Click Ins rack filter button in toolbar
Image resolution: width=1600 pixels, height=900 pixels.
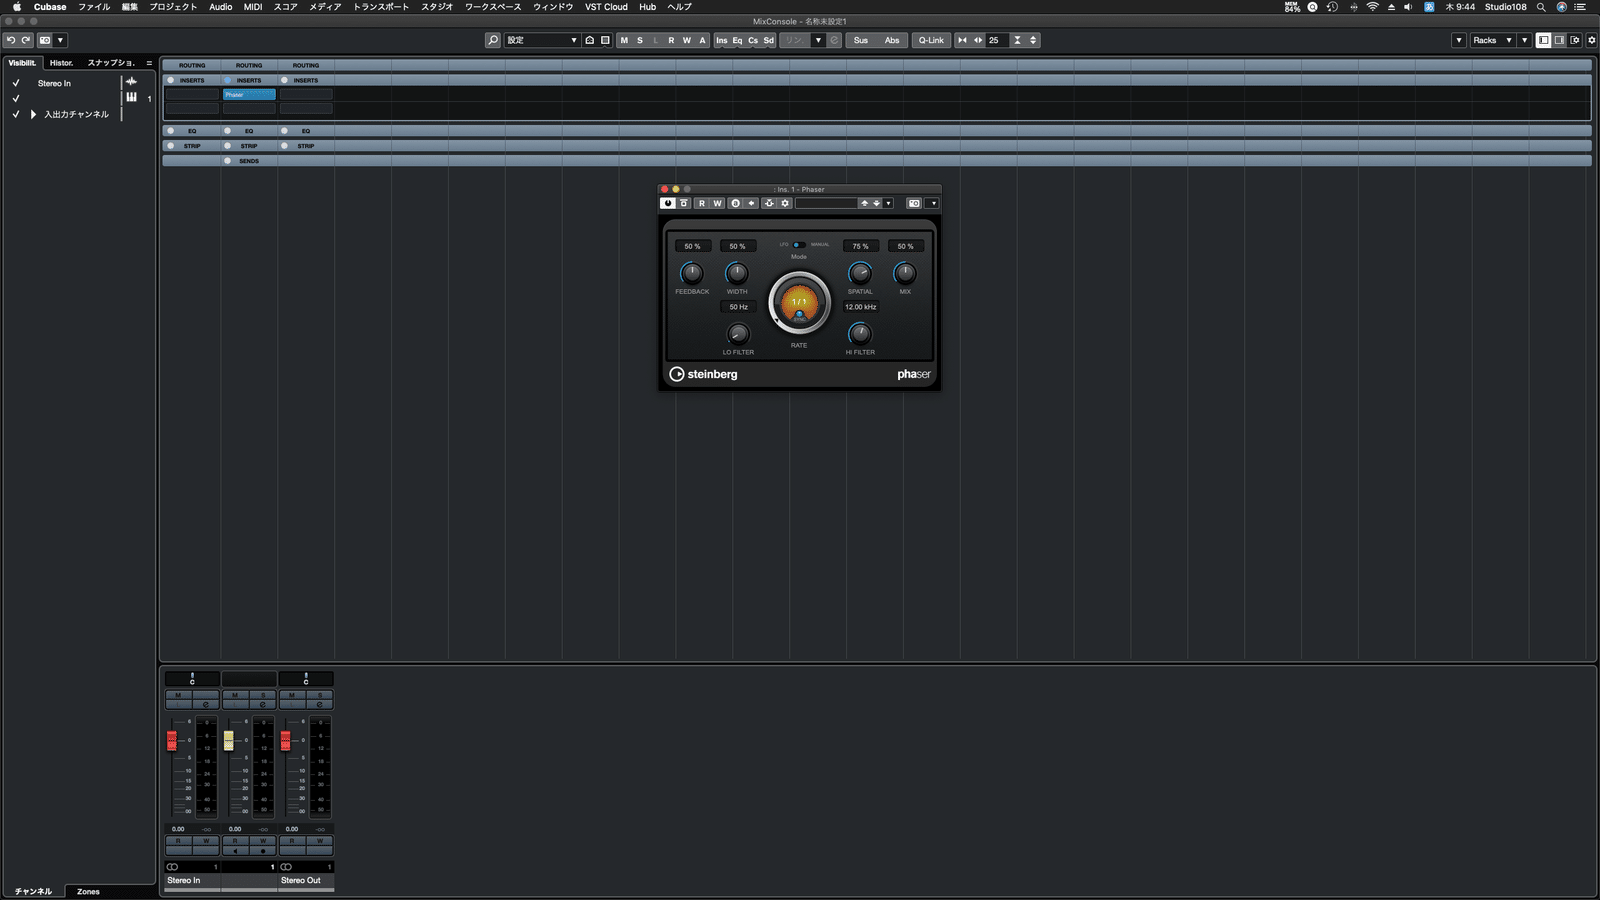(x=721, y=40)
